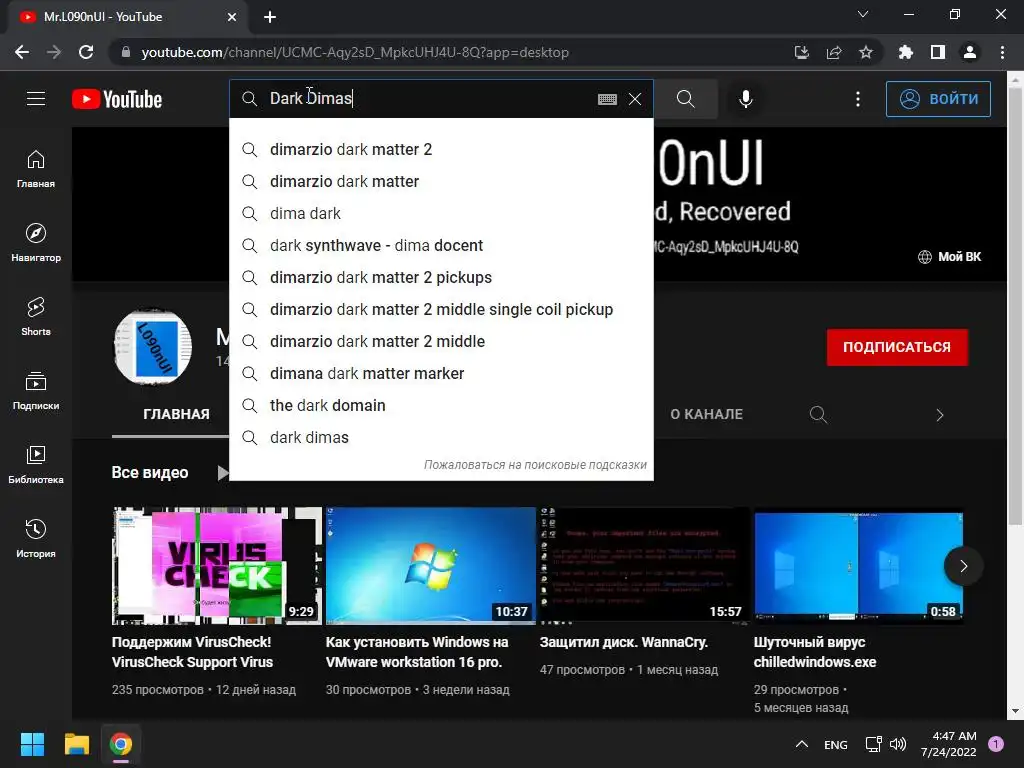Viewport: 1024px width, 768px height.
Task: Open the VirusCheck video thumbnail
Action: pos(217,566)
